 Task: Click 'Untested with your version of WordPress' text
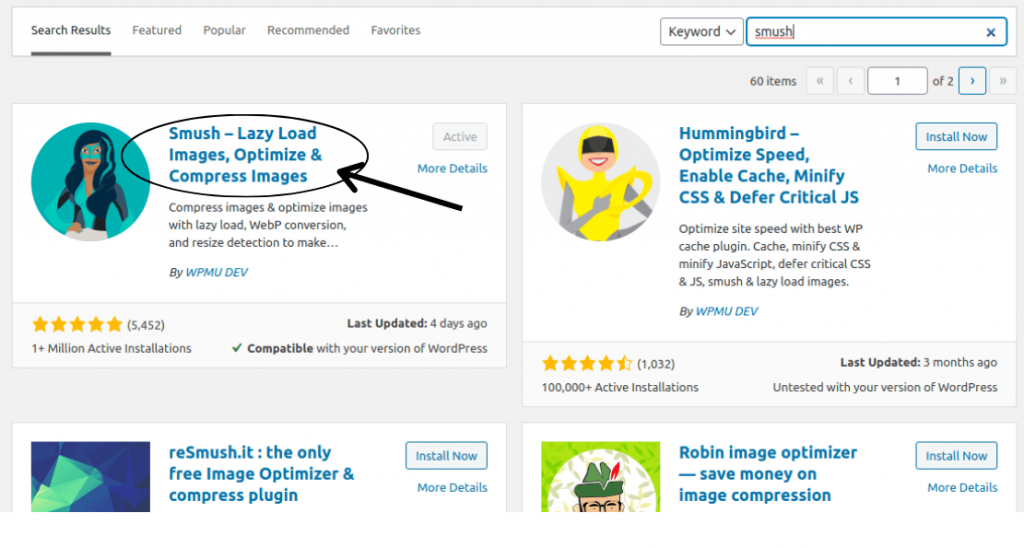pos(885,387)
